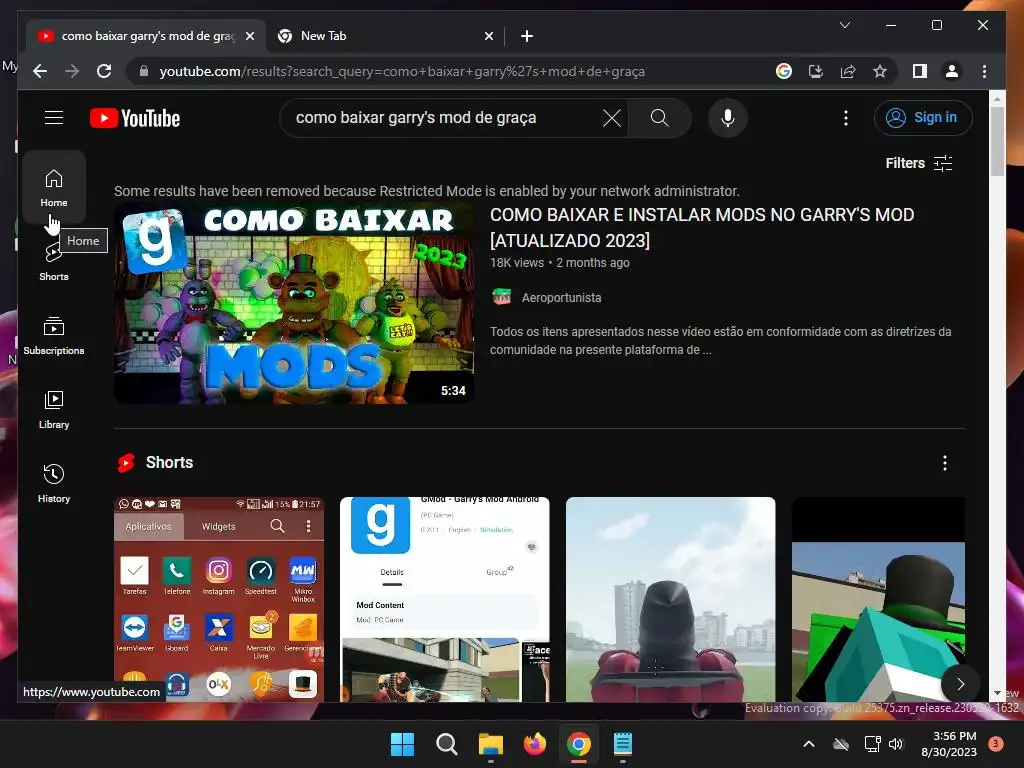The image size is (1024, 768).
Task: Close the New Tab tab
Action: (x=488, y=36)
